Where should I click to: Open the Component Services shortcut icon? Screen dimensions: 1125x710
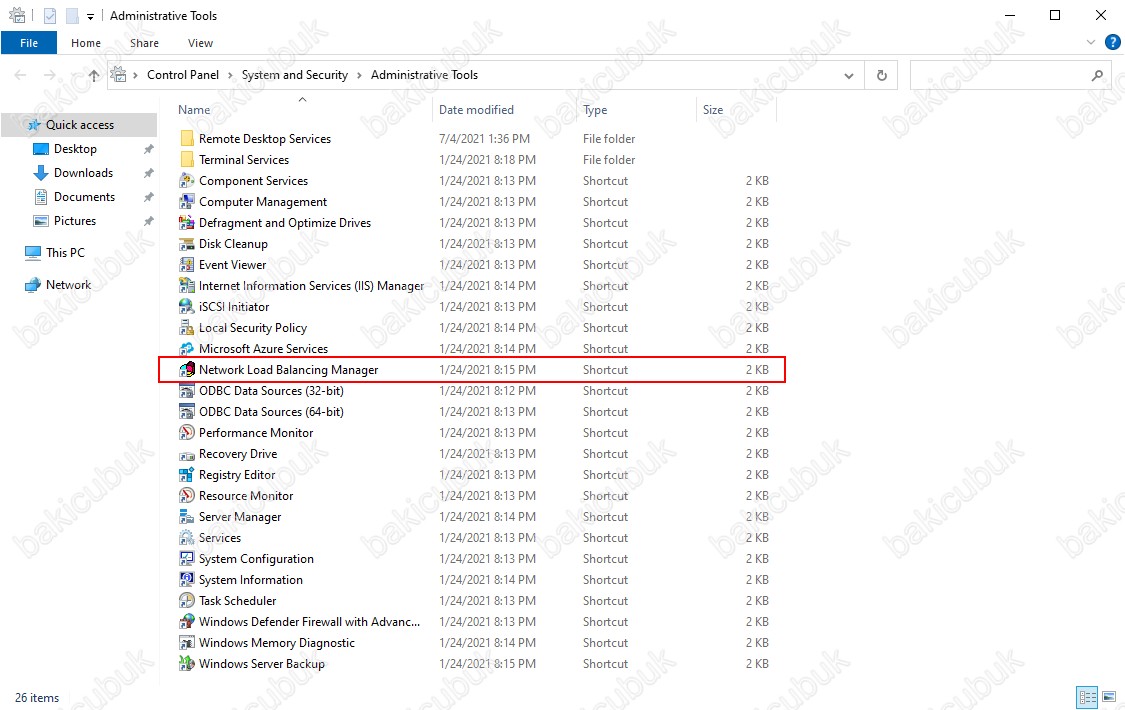click(187, 181)
